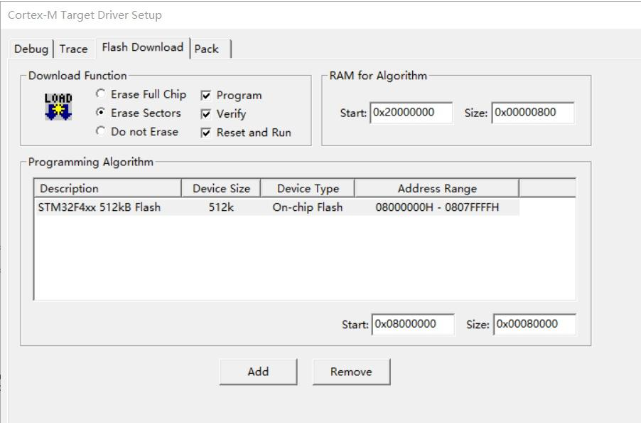Click the Programming Algorithm Size field
Screen dimensions: 641x423
click(534, 325)
